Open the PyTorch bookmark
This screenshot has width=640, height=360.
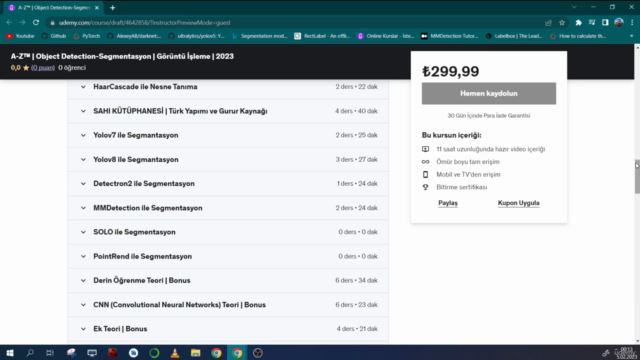(87, 36)
